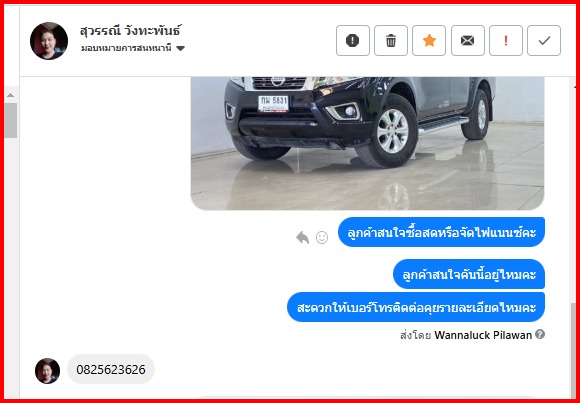Click the dropdown arrow next to assign conversation

pos(180,48)
